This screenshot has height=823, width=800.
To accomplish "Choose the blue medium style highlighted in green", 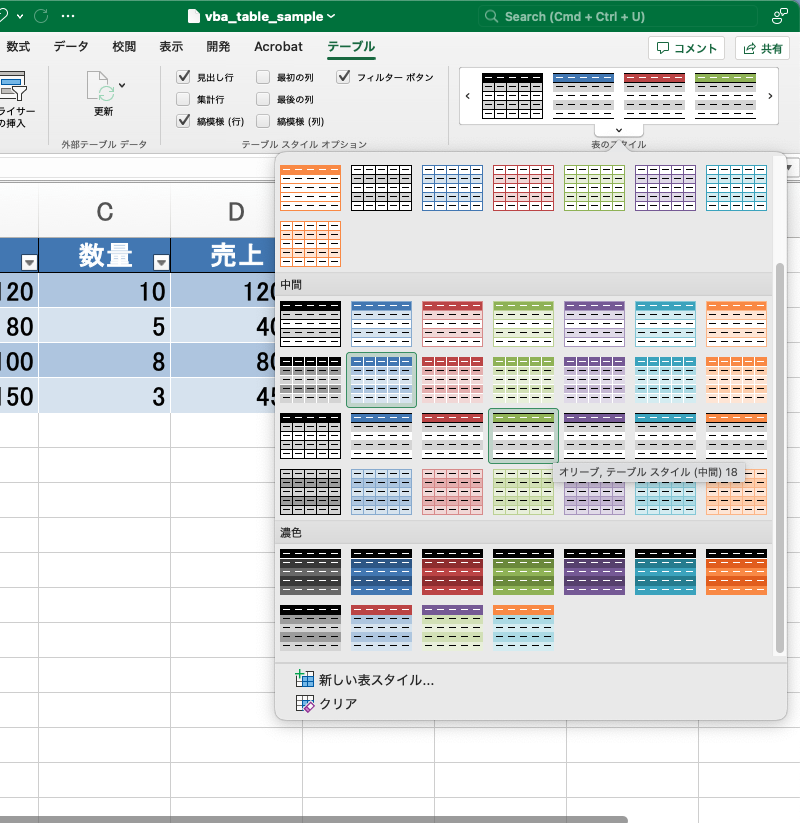I will [381, 380].
